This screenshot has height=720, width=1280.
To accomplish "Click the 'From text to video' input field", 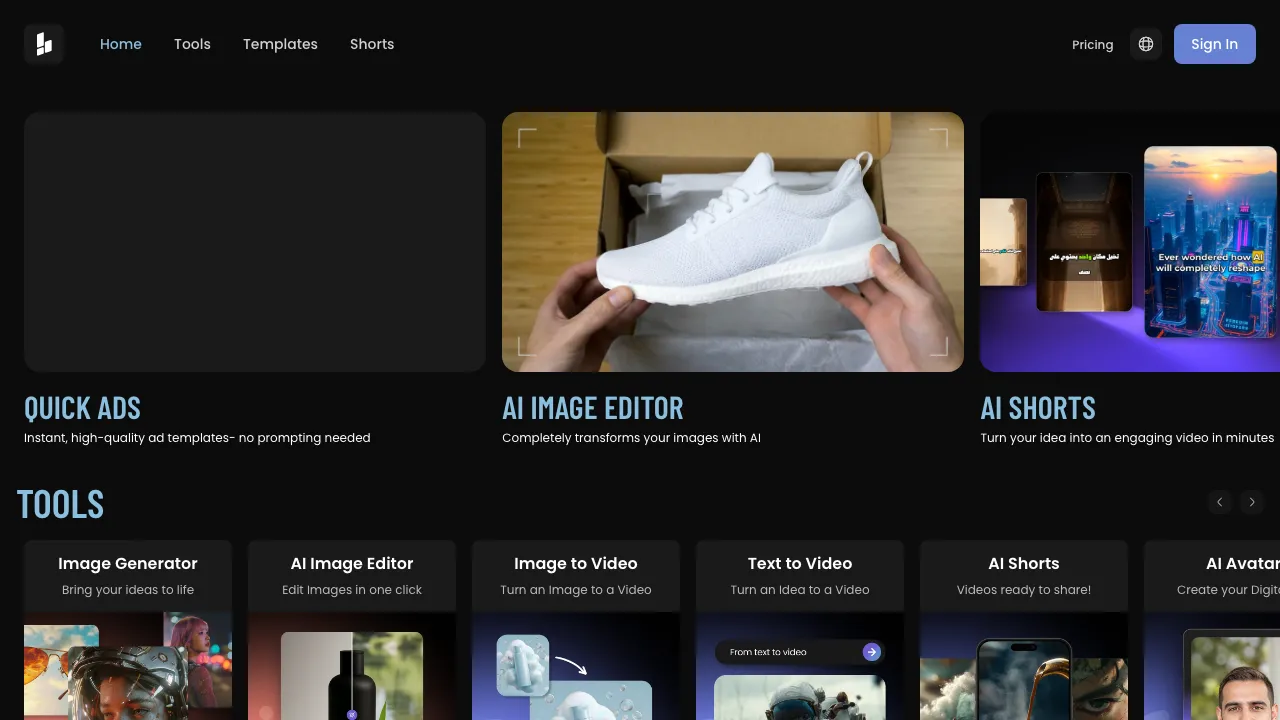I will click(x=785, y=652).
